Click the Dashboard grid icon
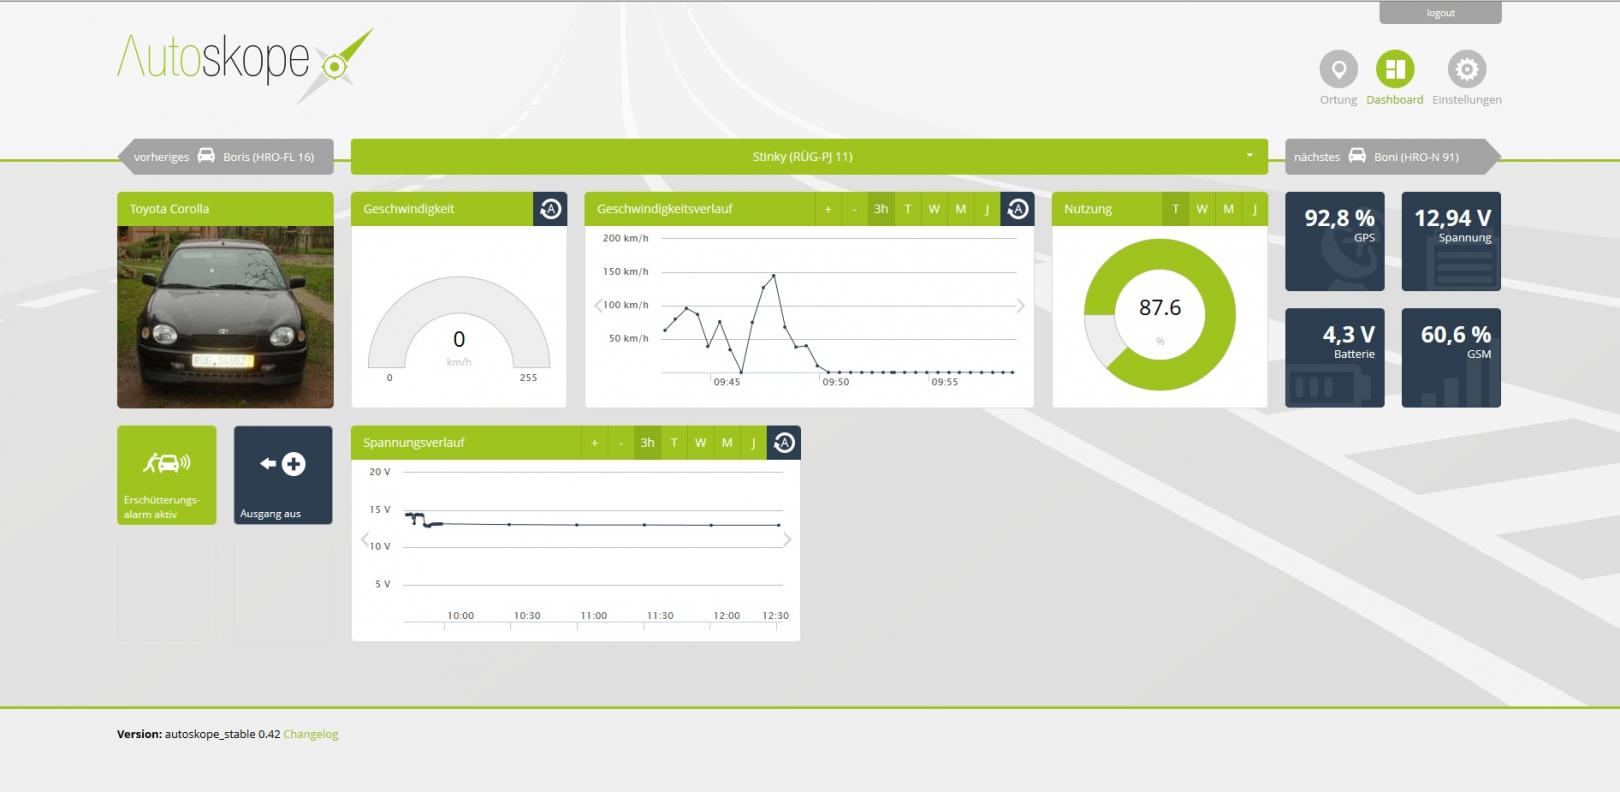1620x792 pixels. [1394, 70]
